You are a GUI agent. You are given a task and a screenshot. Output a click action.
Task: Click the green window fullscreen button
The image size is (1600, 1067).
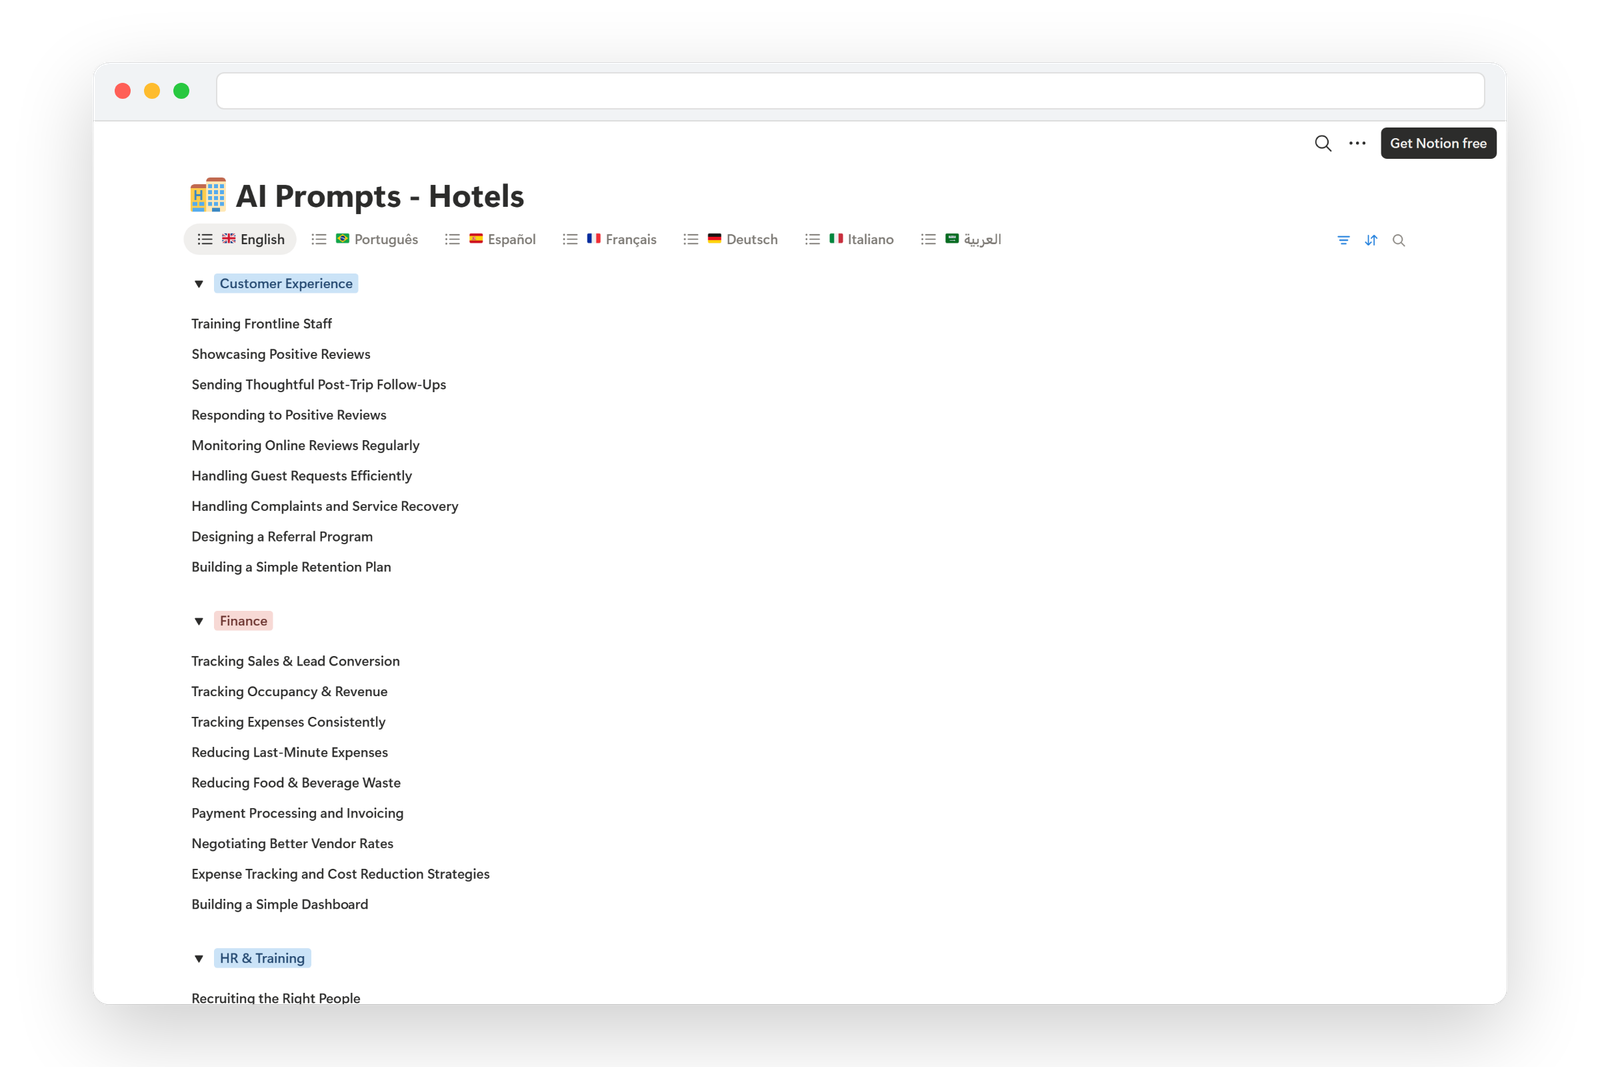[x=181, y=91]
